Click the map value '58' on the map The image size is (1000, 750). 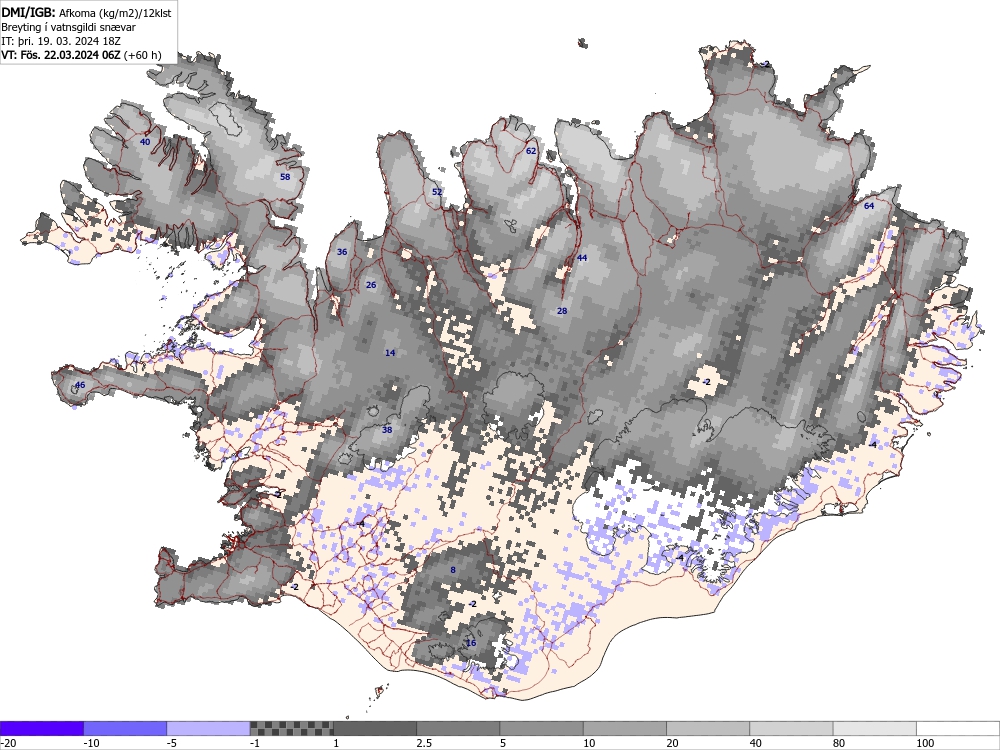(x=285, y=177)
